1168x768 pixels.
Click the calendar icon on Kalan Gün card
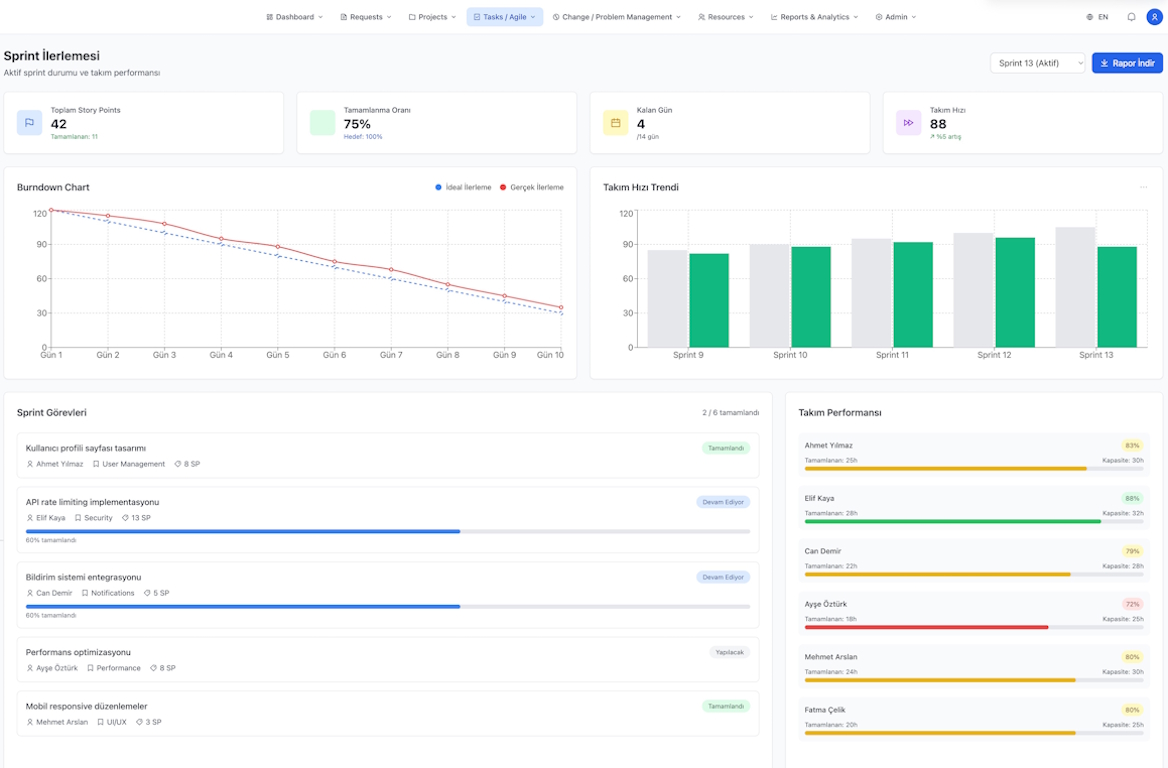click(x=615, y=123)
